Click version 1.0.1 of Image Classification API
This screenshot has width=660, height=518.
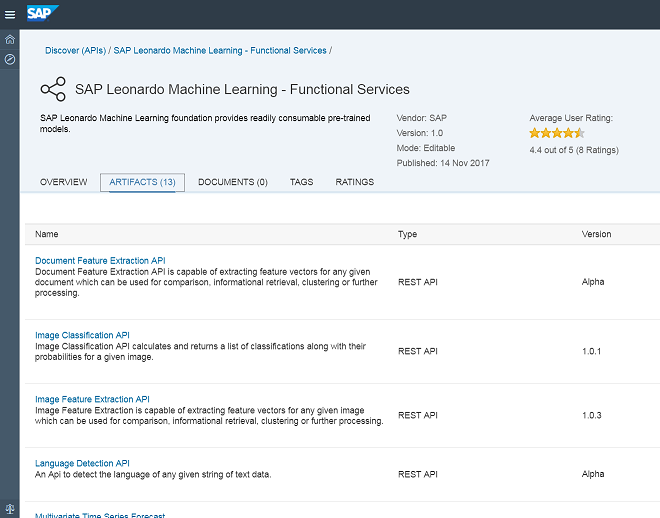pyautogui.click(x=591, y=351)
